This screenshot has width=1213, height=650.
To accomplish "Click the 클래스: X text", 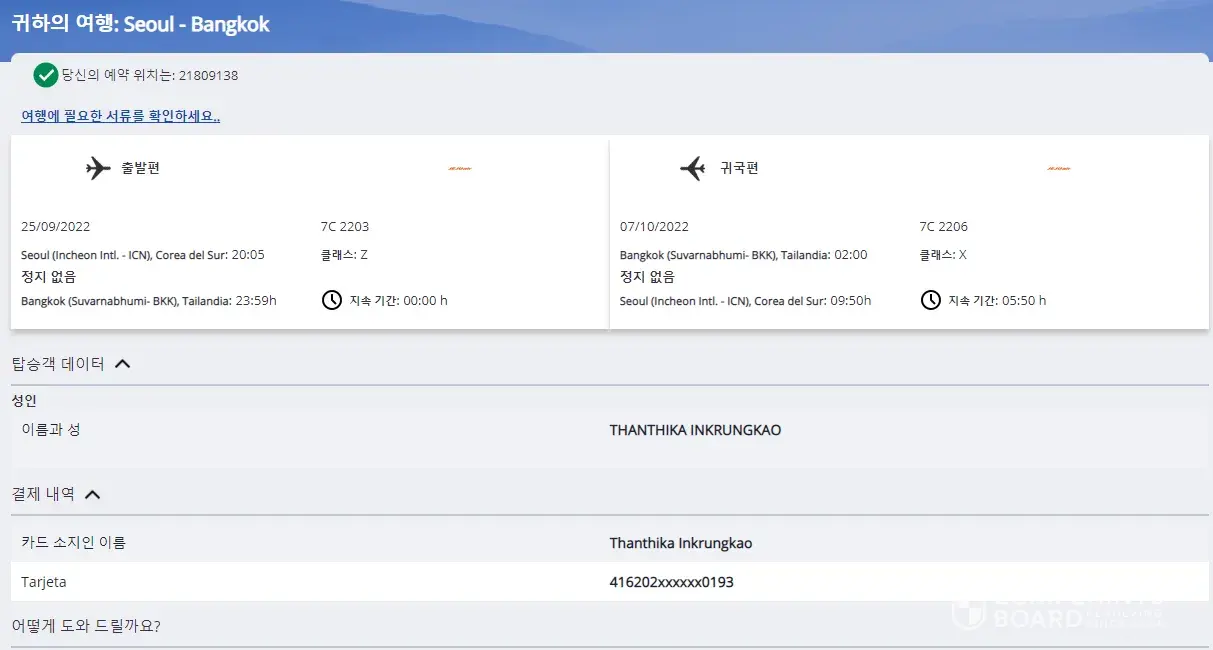I will [x=943, y=255].
